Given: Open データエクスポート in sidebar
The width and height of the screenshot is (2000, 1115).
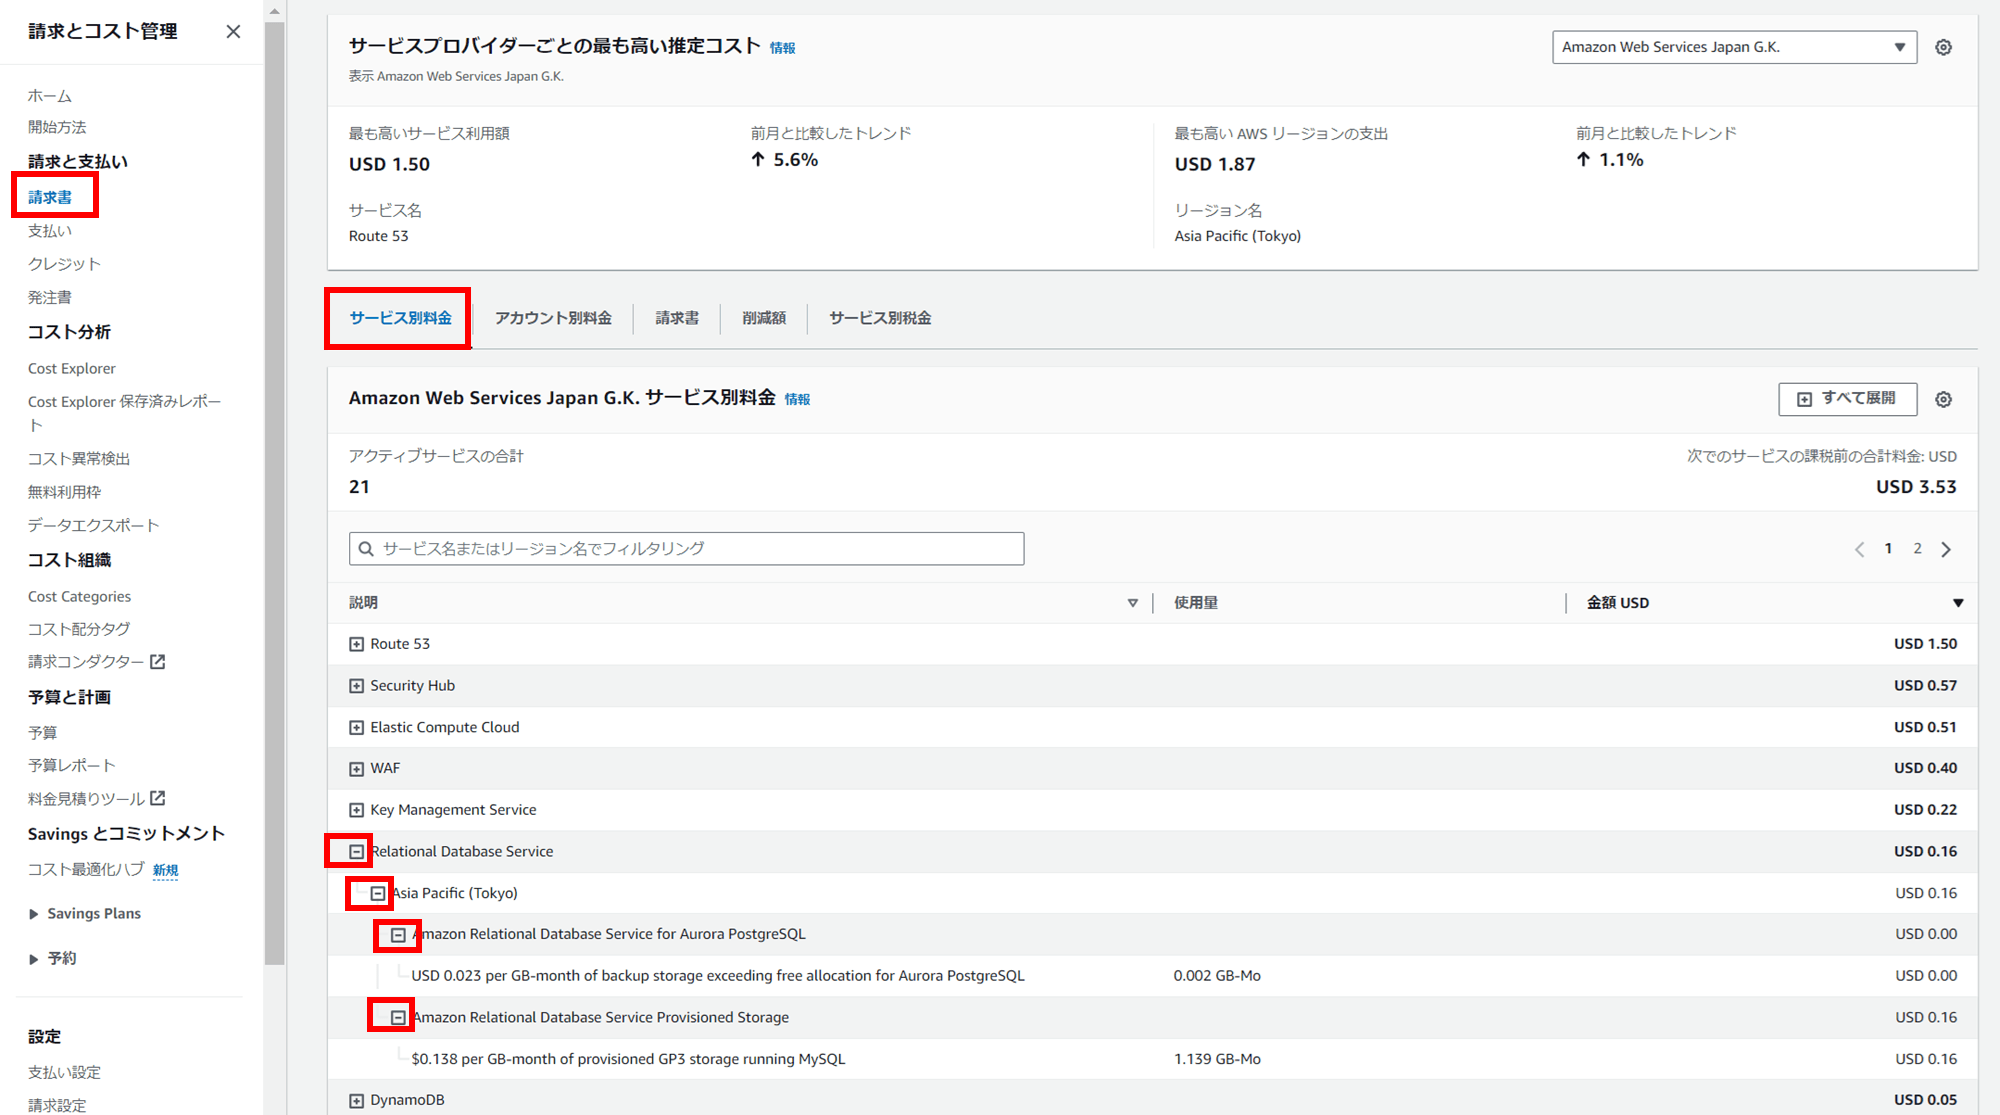Looking at the screenshot, I should (x=94, y=525).
